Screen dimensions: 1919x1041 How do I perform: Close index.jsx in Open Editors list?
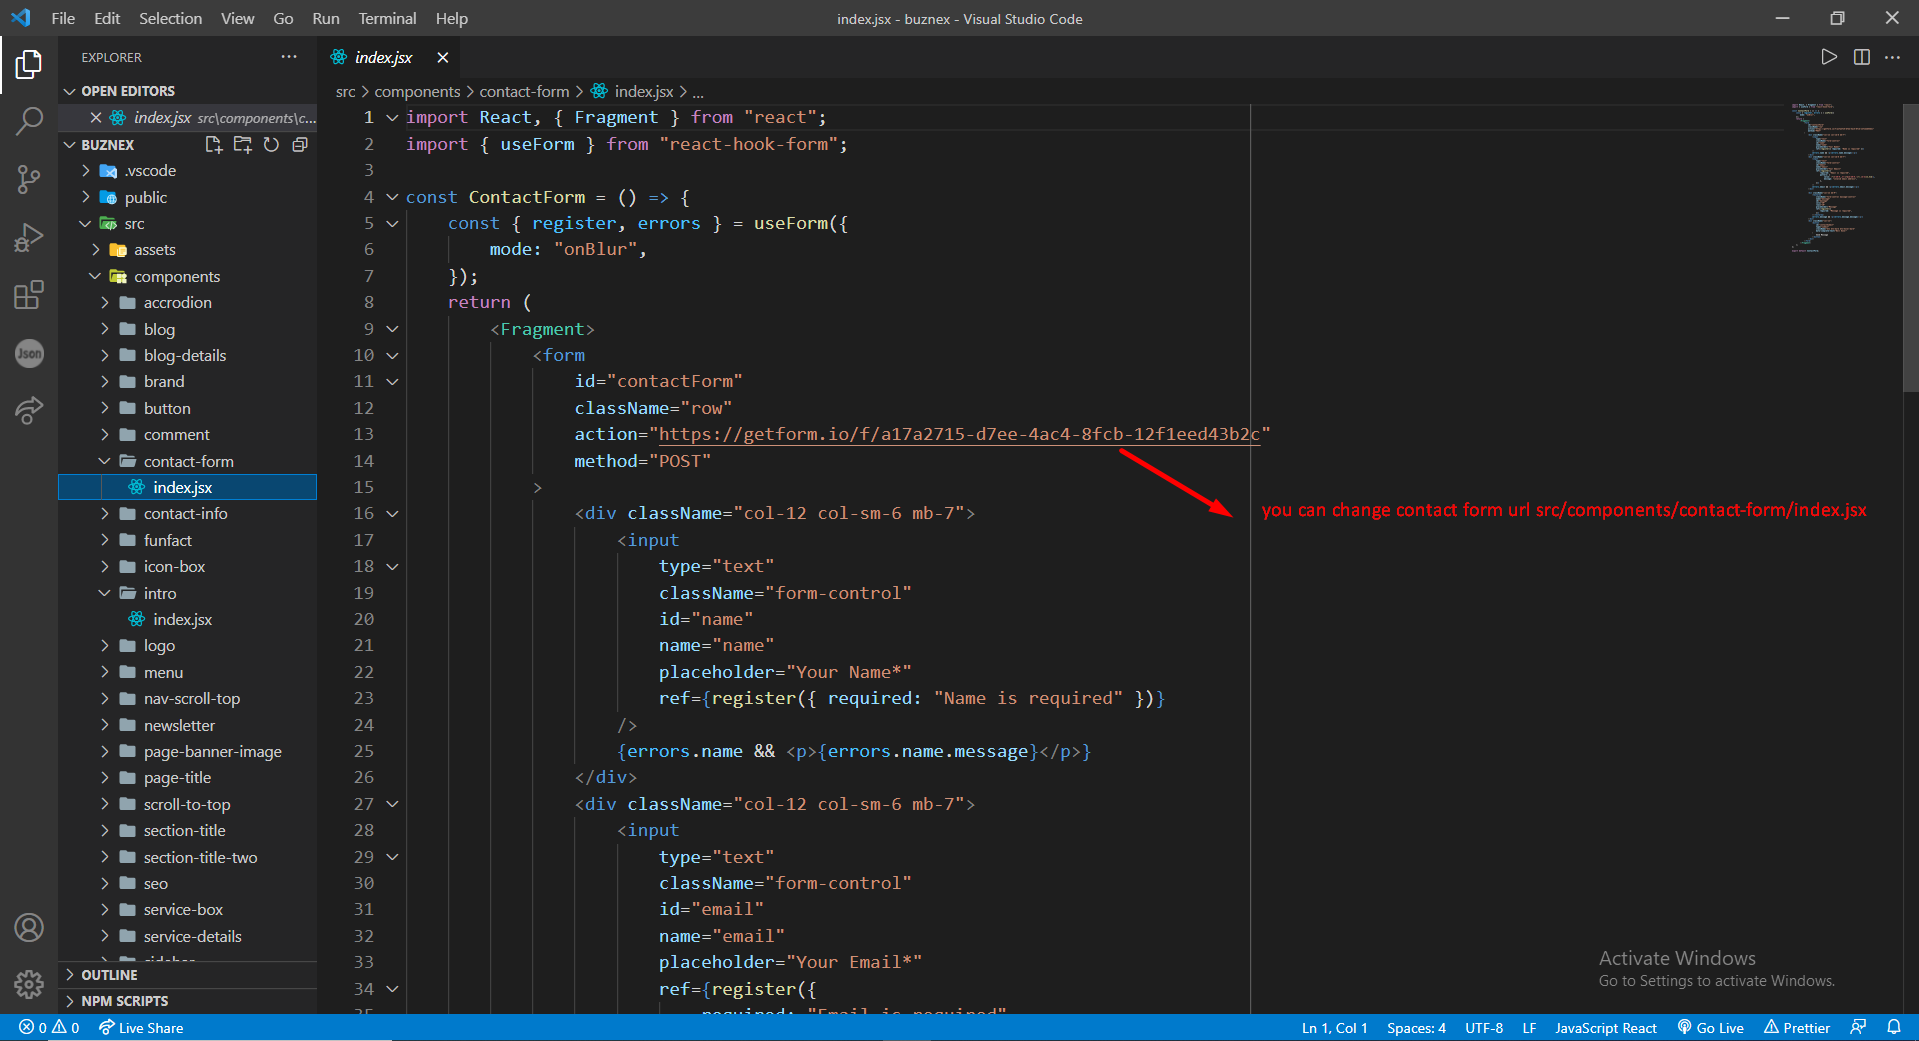96,118
